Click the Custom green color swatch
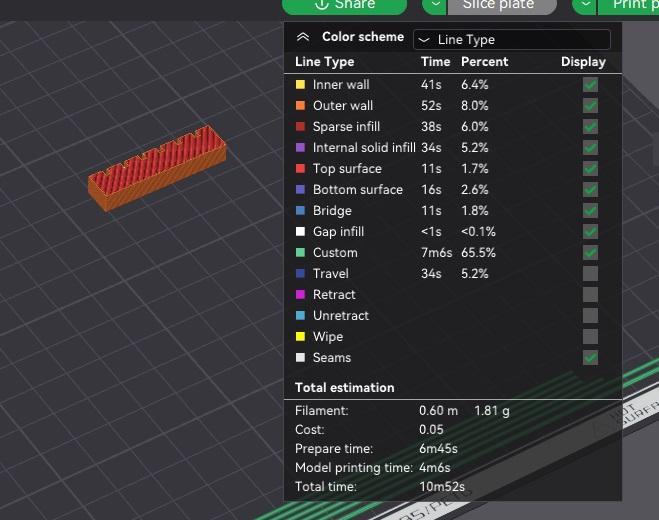Screen dimensions: 659x520 pyautogui.click(x=300, y=253)
